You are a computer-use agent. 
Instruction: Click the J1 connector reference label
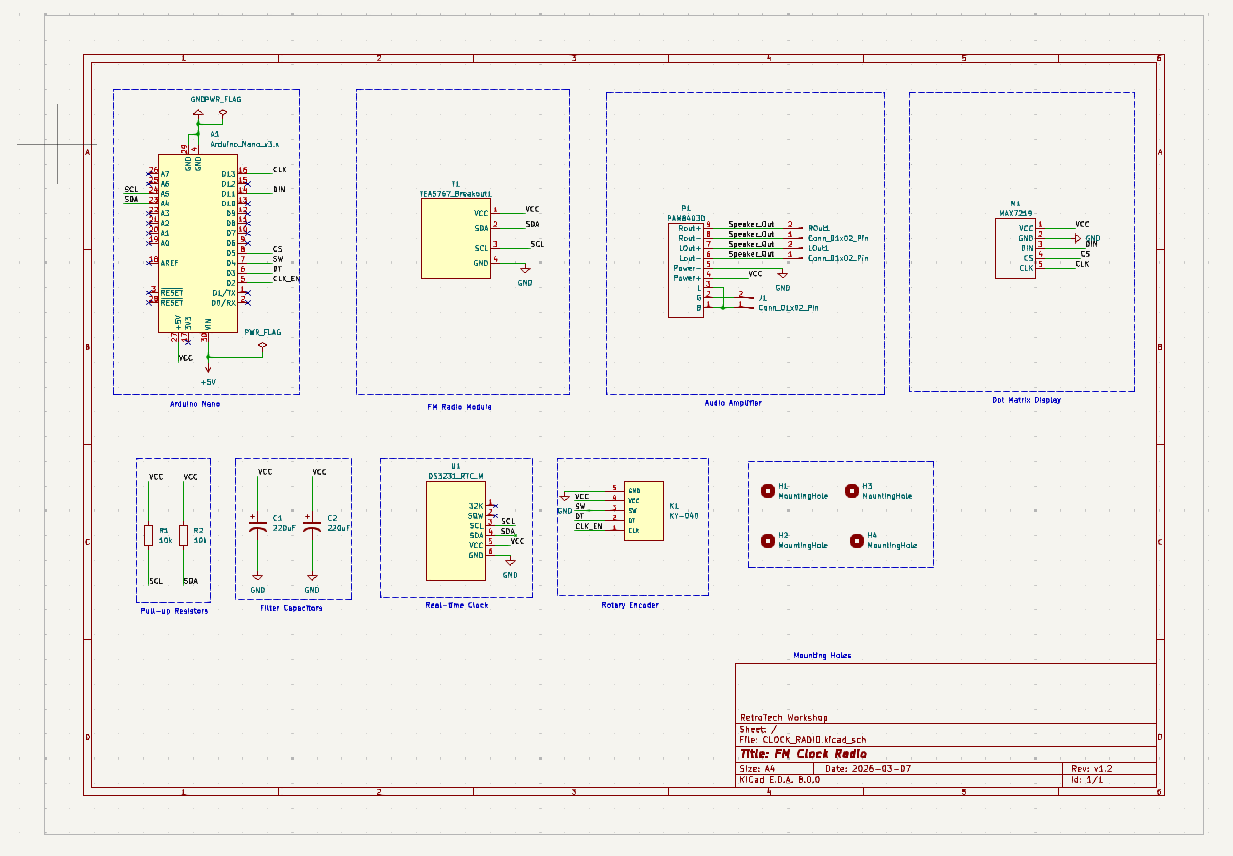(762, 298)
